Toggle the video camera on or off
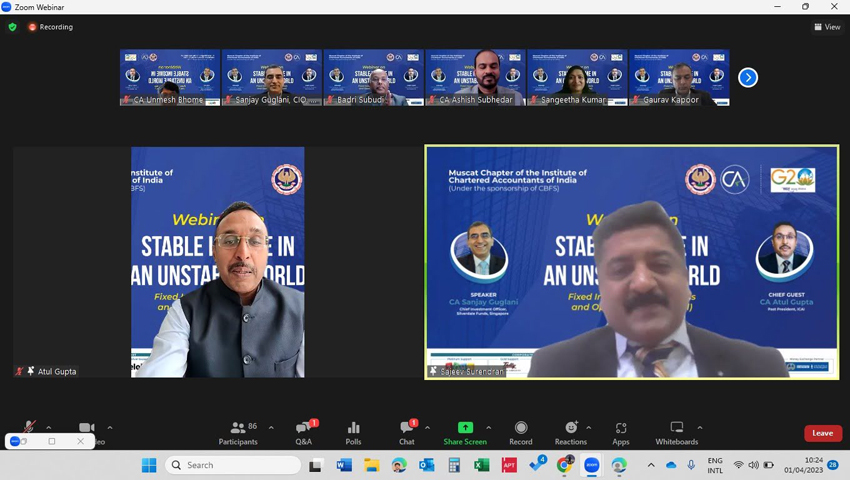 pos(87,429)
